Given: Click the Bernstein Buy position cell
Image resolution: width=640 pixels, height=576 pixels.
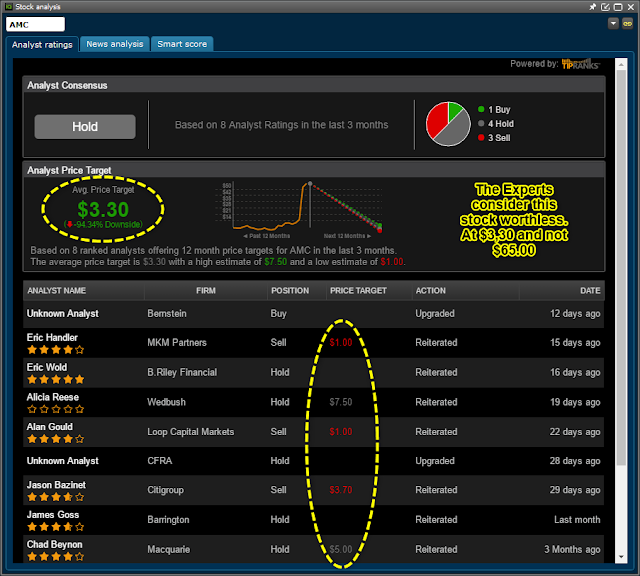Looking at the screenshot, I should tap(279, 314).
